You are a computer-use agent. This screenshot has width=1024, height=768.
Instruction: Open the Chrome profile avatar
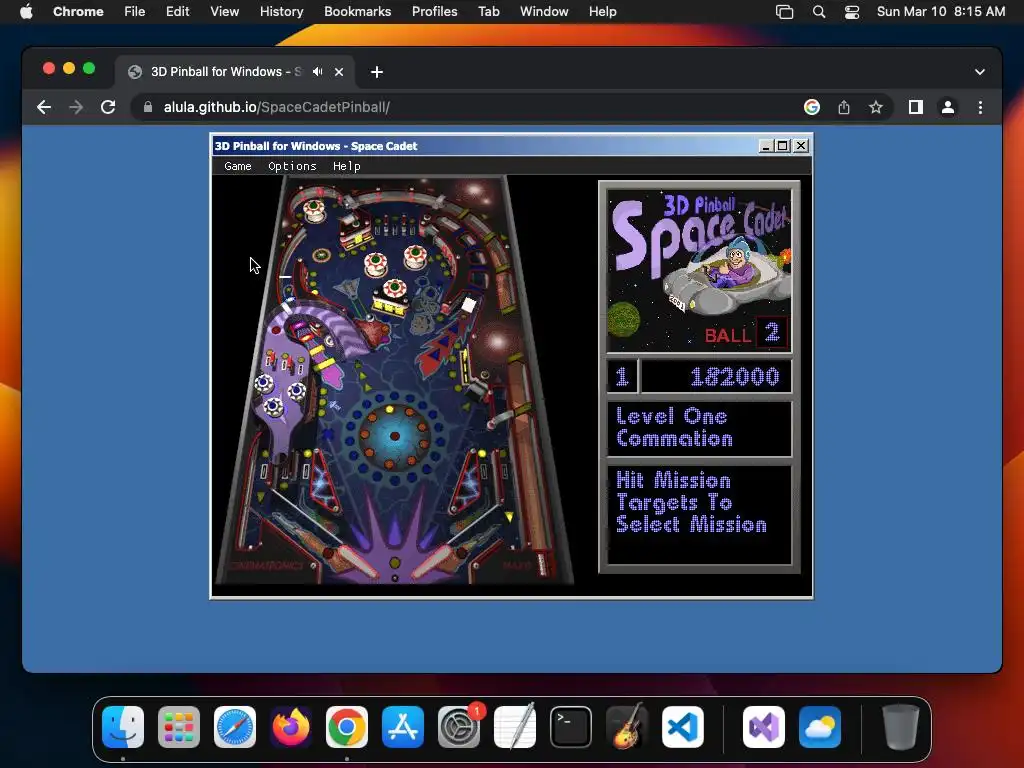coord(948,107)
